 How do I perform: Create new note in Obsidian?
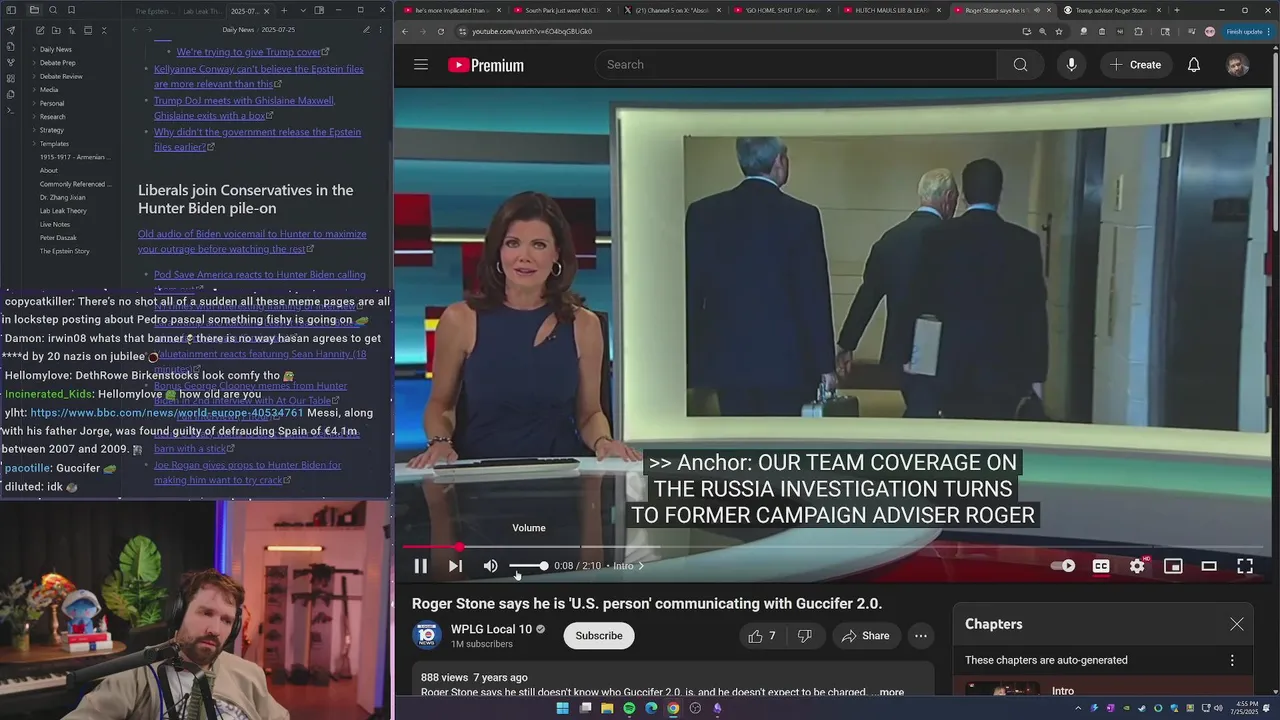[39, 31]
